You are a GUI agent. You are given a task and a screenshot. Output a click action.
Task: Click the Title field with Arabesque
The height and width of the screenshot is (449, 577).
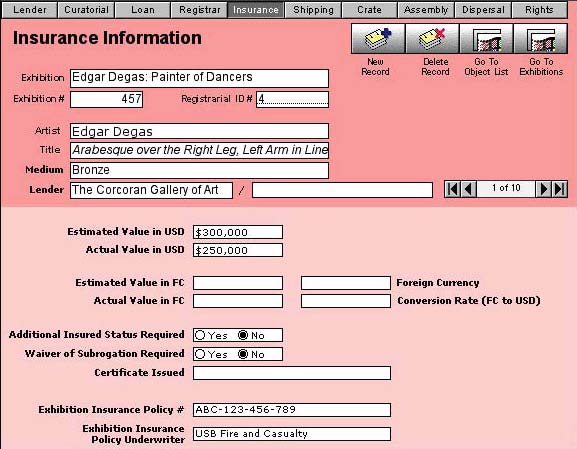[199, 150]
